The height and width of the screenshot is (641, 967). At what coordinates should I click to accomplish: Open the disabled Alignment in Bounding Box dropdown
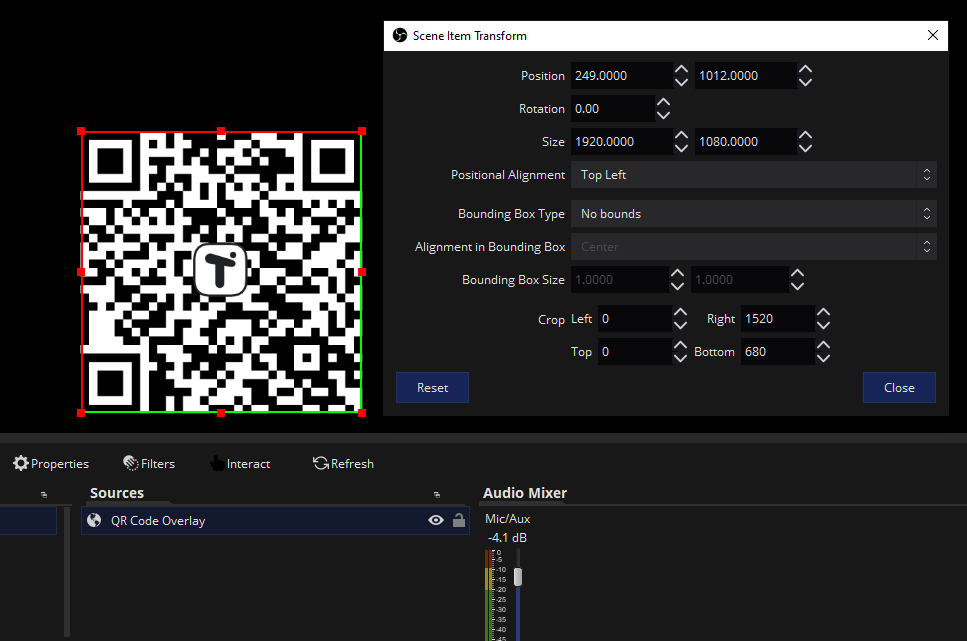click(x=754, y=247)
